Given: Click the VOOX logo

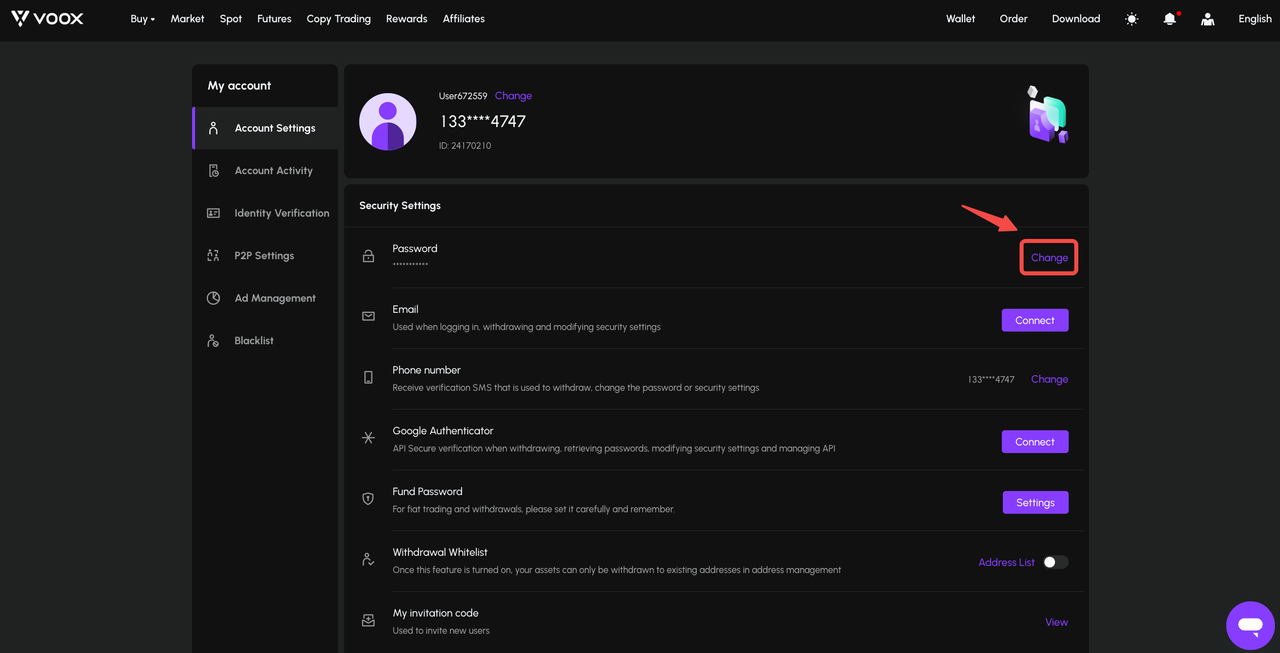Looking at the screenshot, I should coord(47,19).
